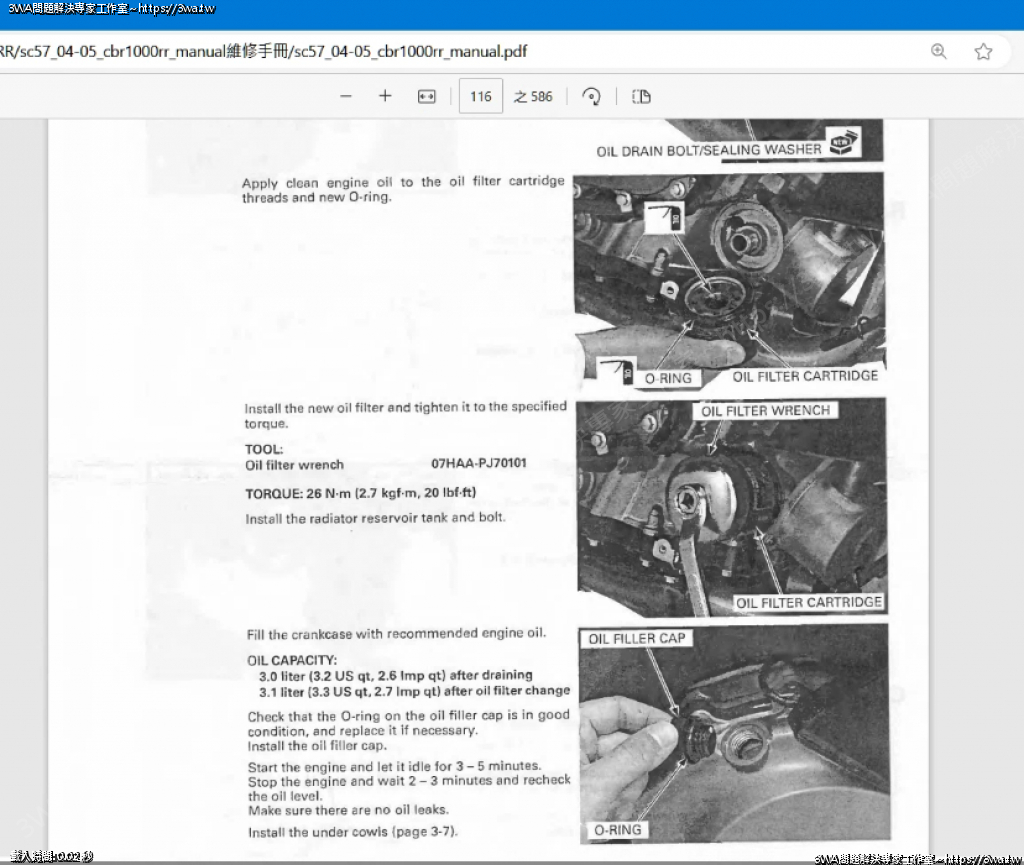Add this page to favorites with star
Viewport: 1024px width, 865px height.
click(x=983, y=51)
